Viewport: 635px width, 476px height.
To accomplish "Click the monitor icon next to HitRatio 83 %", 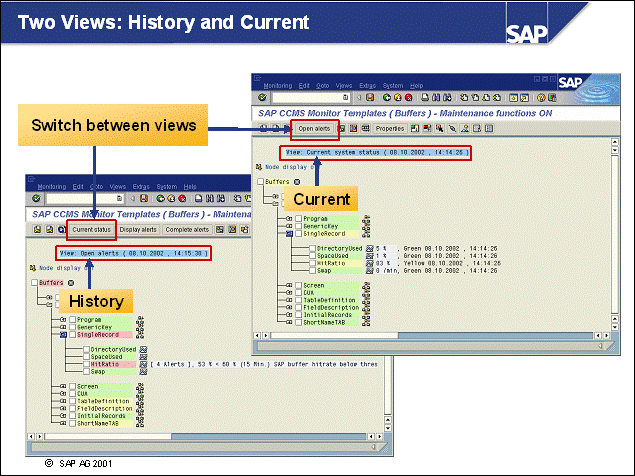I will tap(369, 263).
